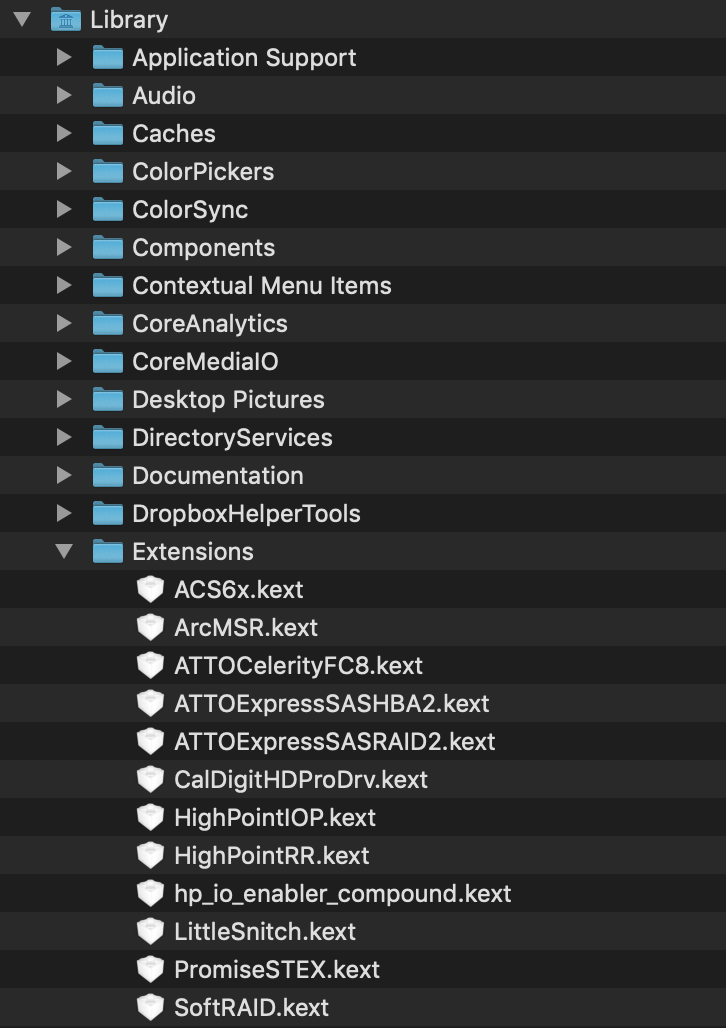Select hp_io_enabler_compound.kext in the list
Image resolution: width=726 pixels, height=1028 pixels.
point(342,893)
